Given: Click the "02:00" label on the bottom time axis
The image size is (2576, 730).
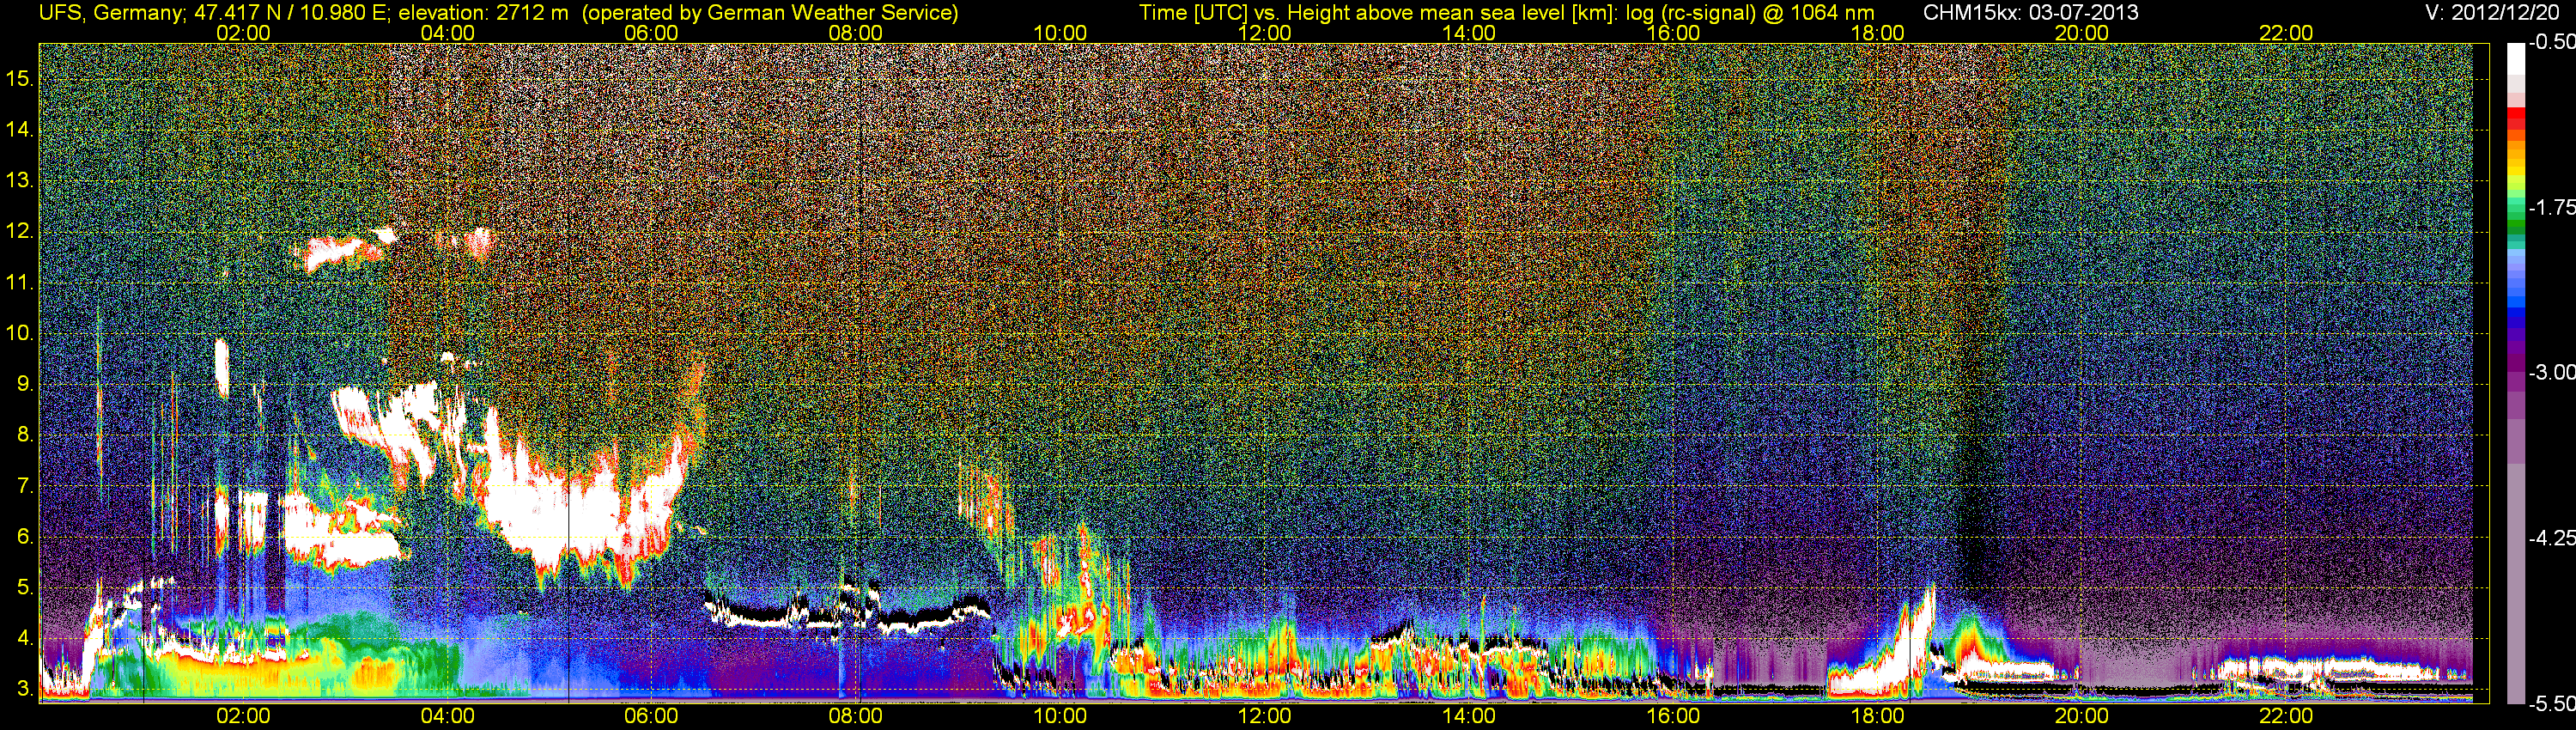Looking at the screenshot, I should (x=243, y=716).
